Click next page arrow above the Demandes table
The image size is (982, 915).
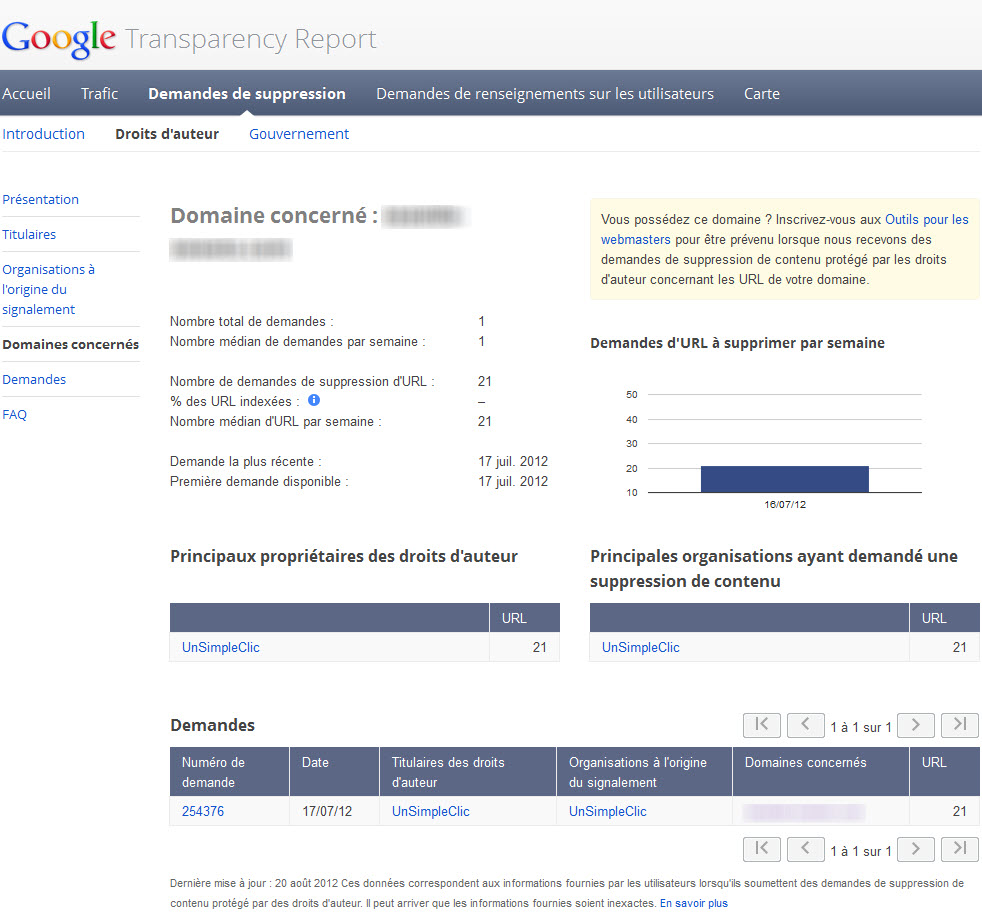point(915,725)
